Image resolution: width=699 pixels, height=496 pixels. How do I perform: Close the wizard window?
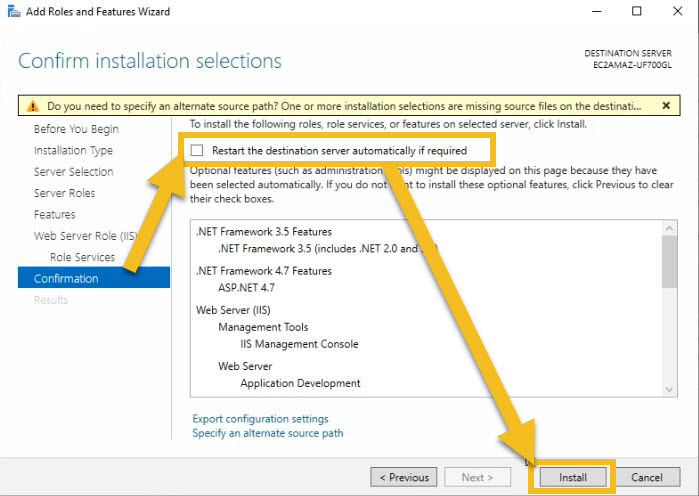click(x=677, y=11)
